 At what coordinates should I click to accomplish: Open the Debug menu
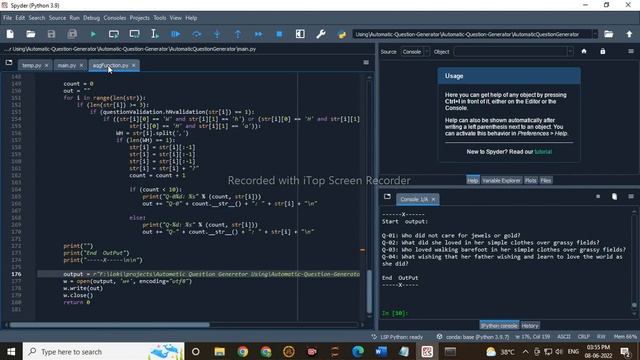91,18
